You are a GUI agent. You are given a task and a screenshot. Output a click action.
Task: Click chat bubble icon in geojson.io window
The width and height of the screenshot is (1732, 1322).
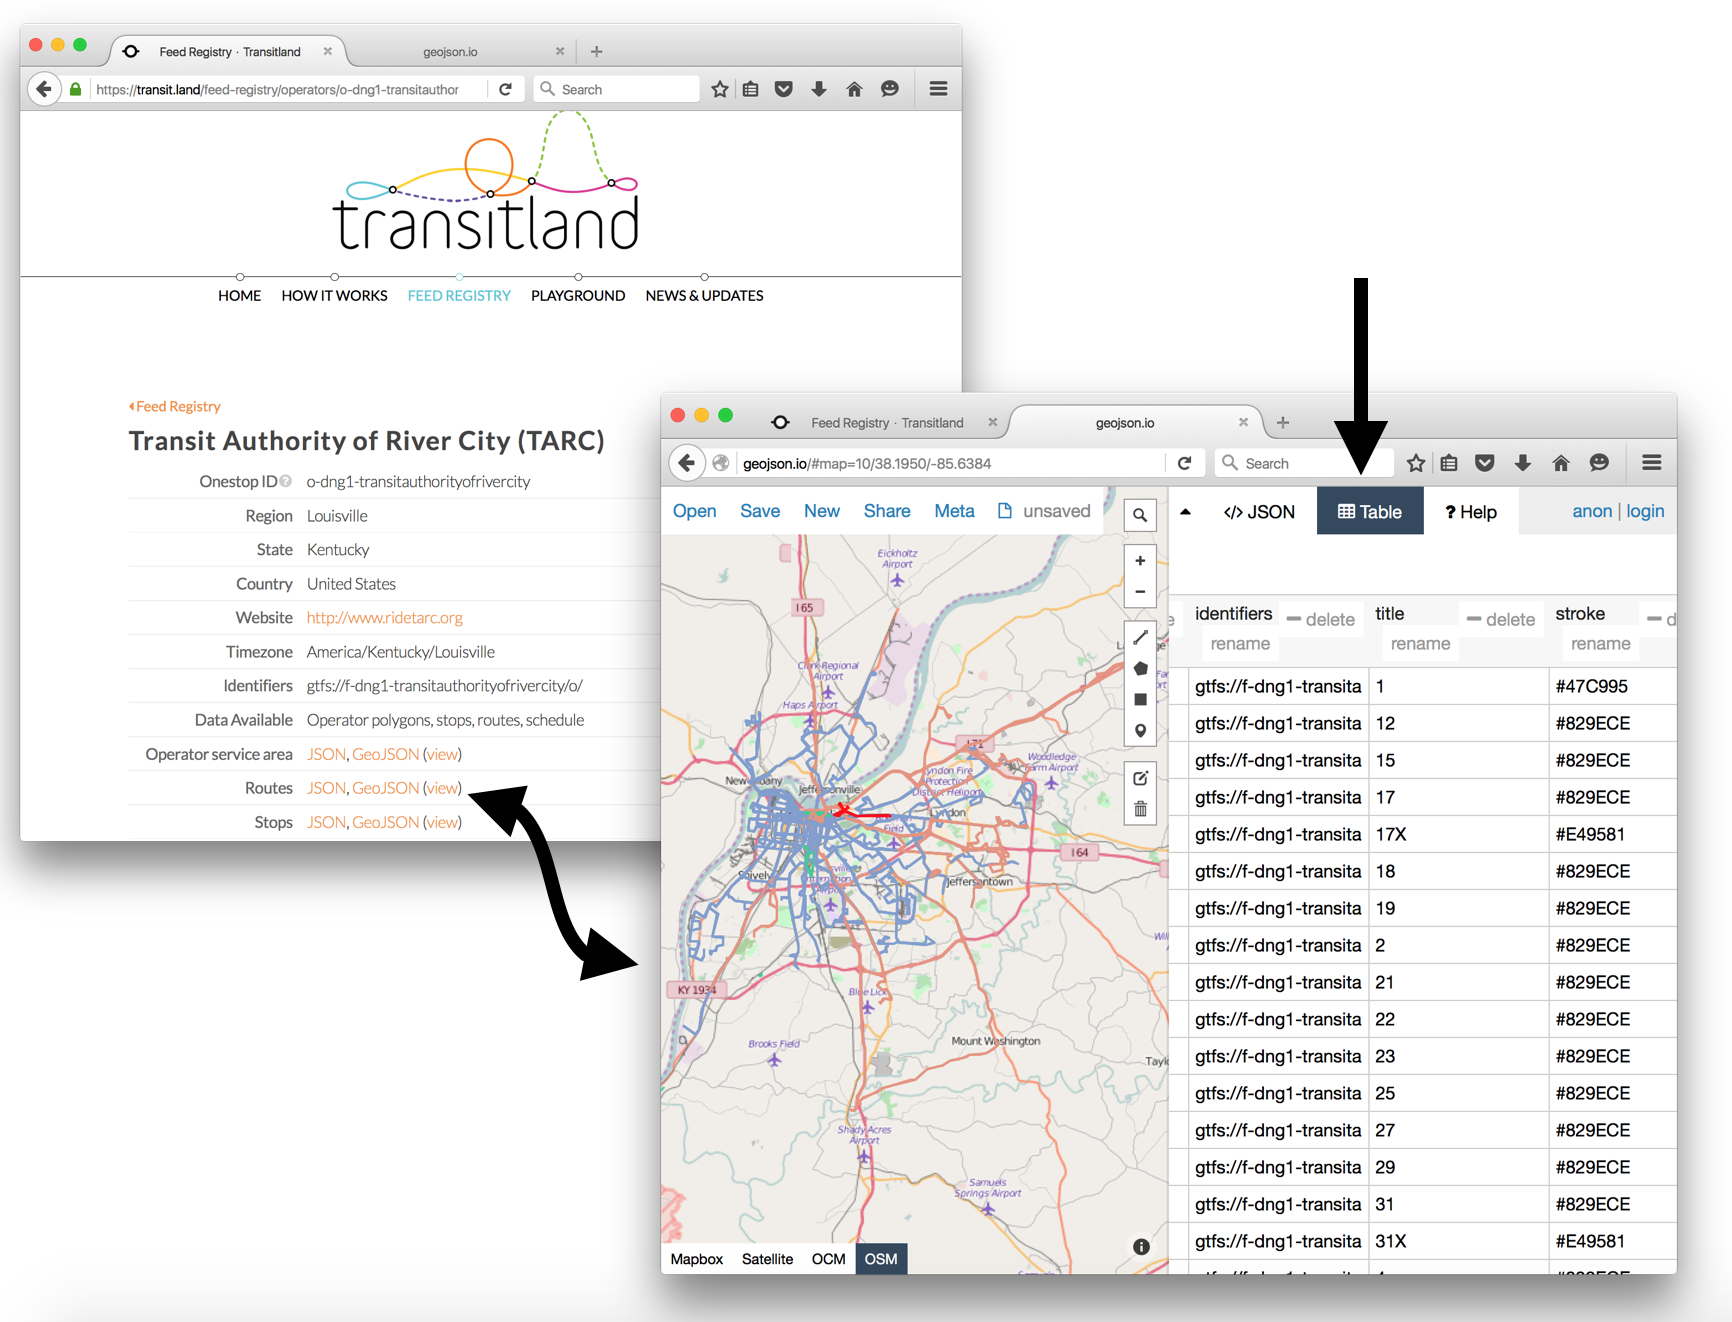point(1599,463)
